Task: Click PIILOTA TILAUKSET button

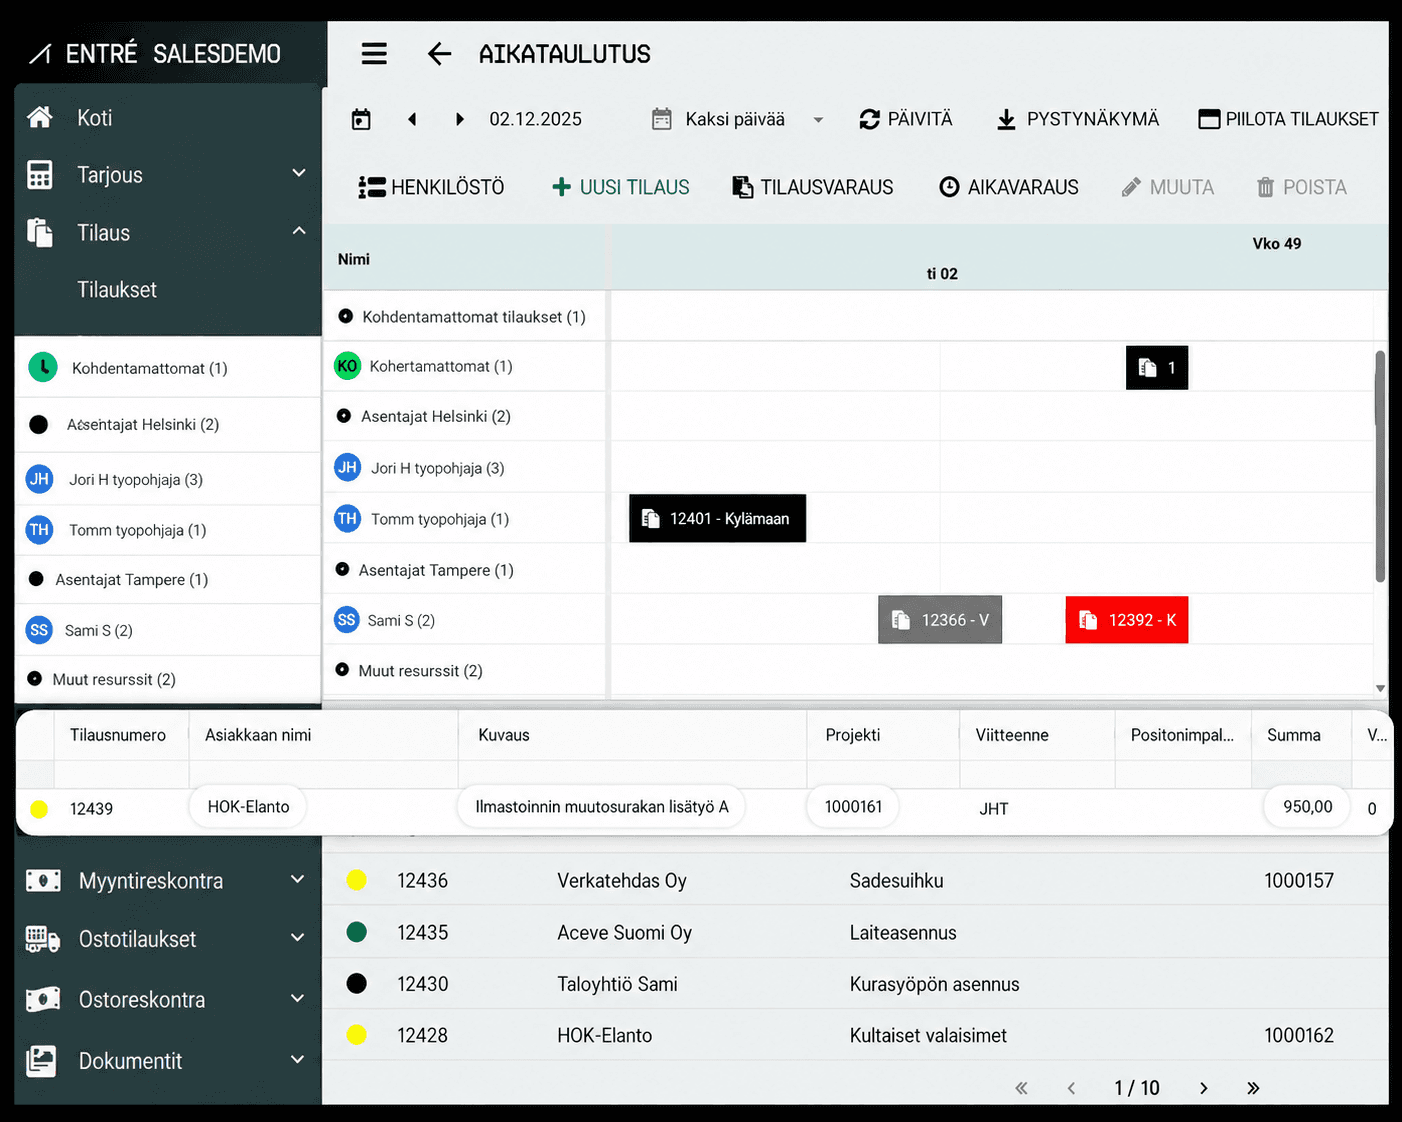Action: (1288, 120)
